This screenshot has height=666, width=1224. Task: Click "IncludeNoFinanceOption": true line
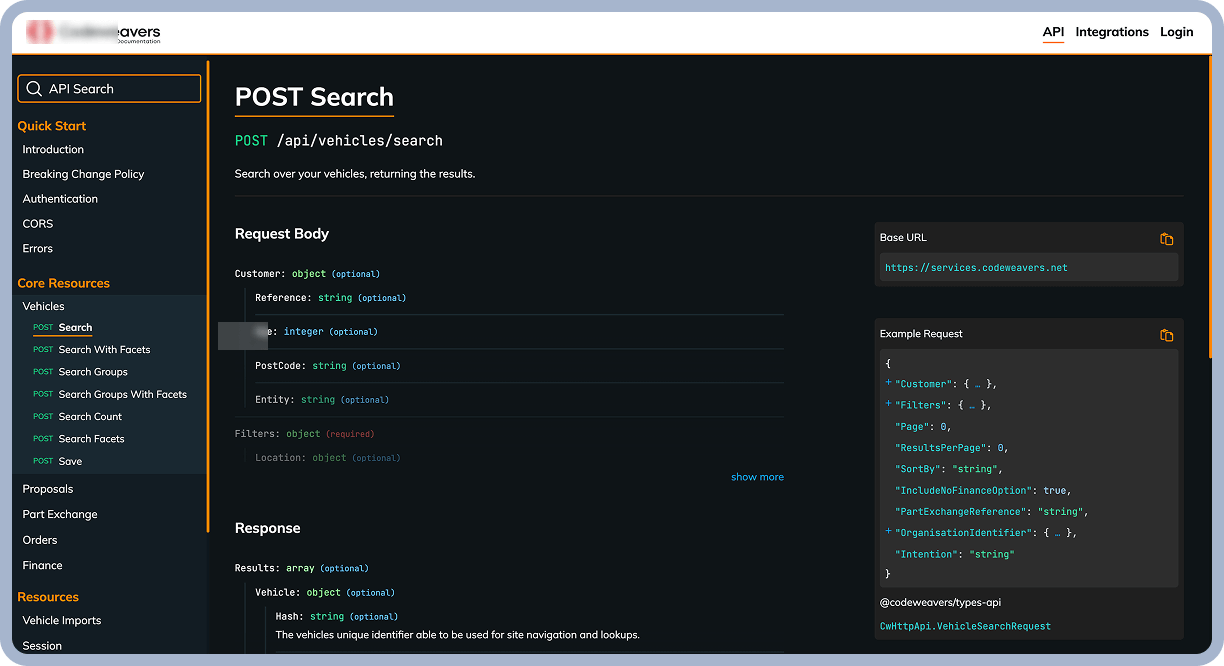[x=983, y=491]
